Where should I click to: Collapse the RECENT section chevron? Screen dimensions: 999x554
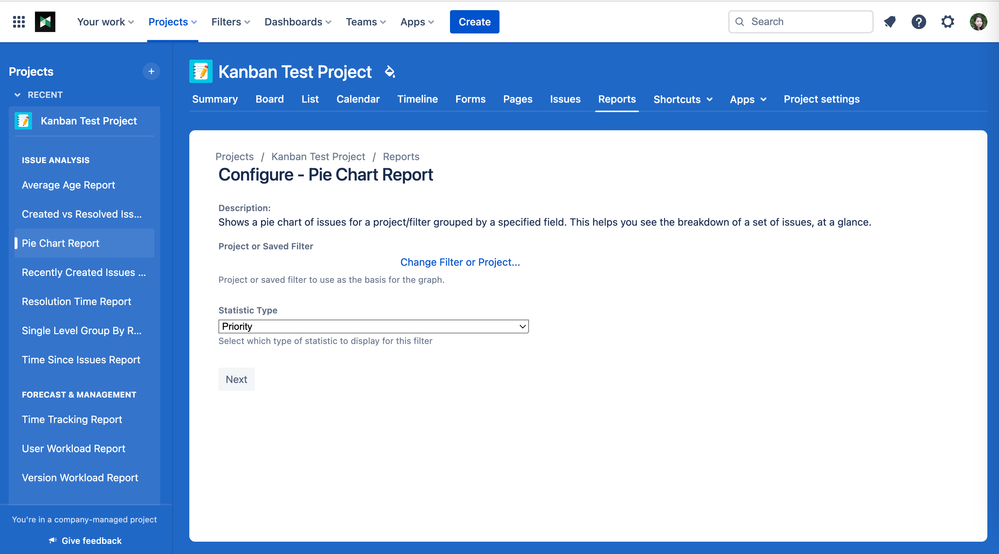pos(17,95)
